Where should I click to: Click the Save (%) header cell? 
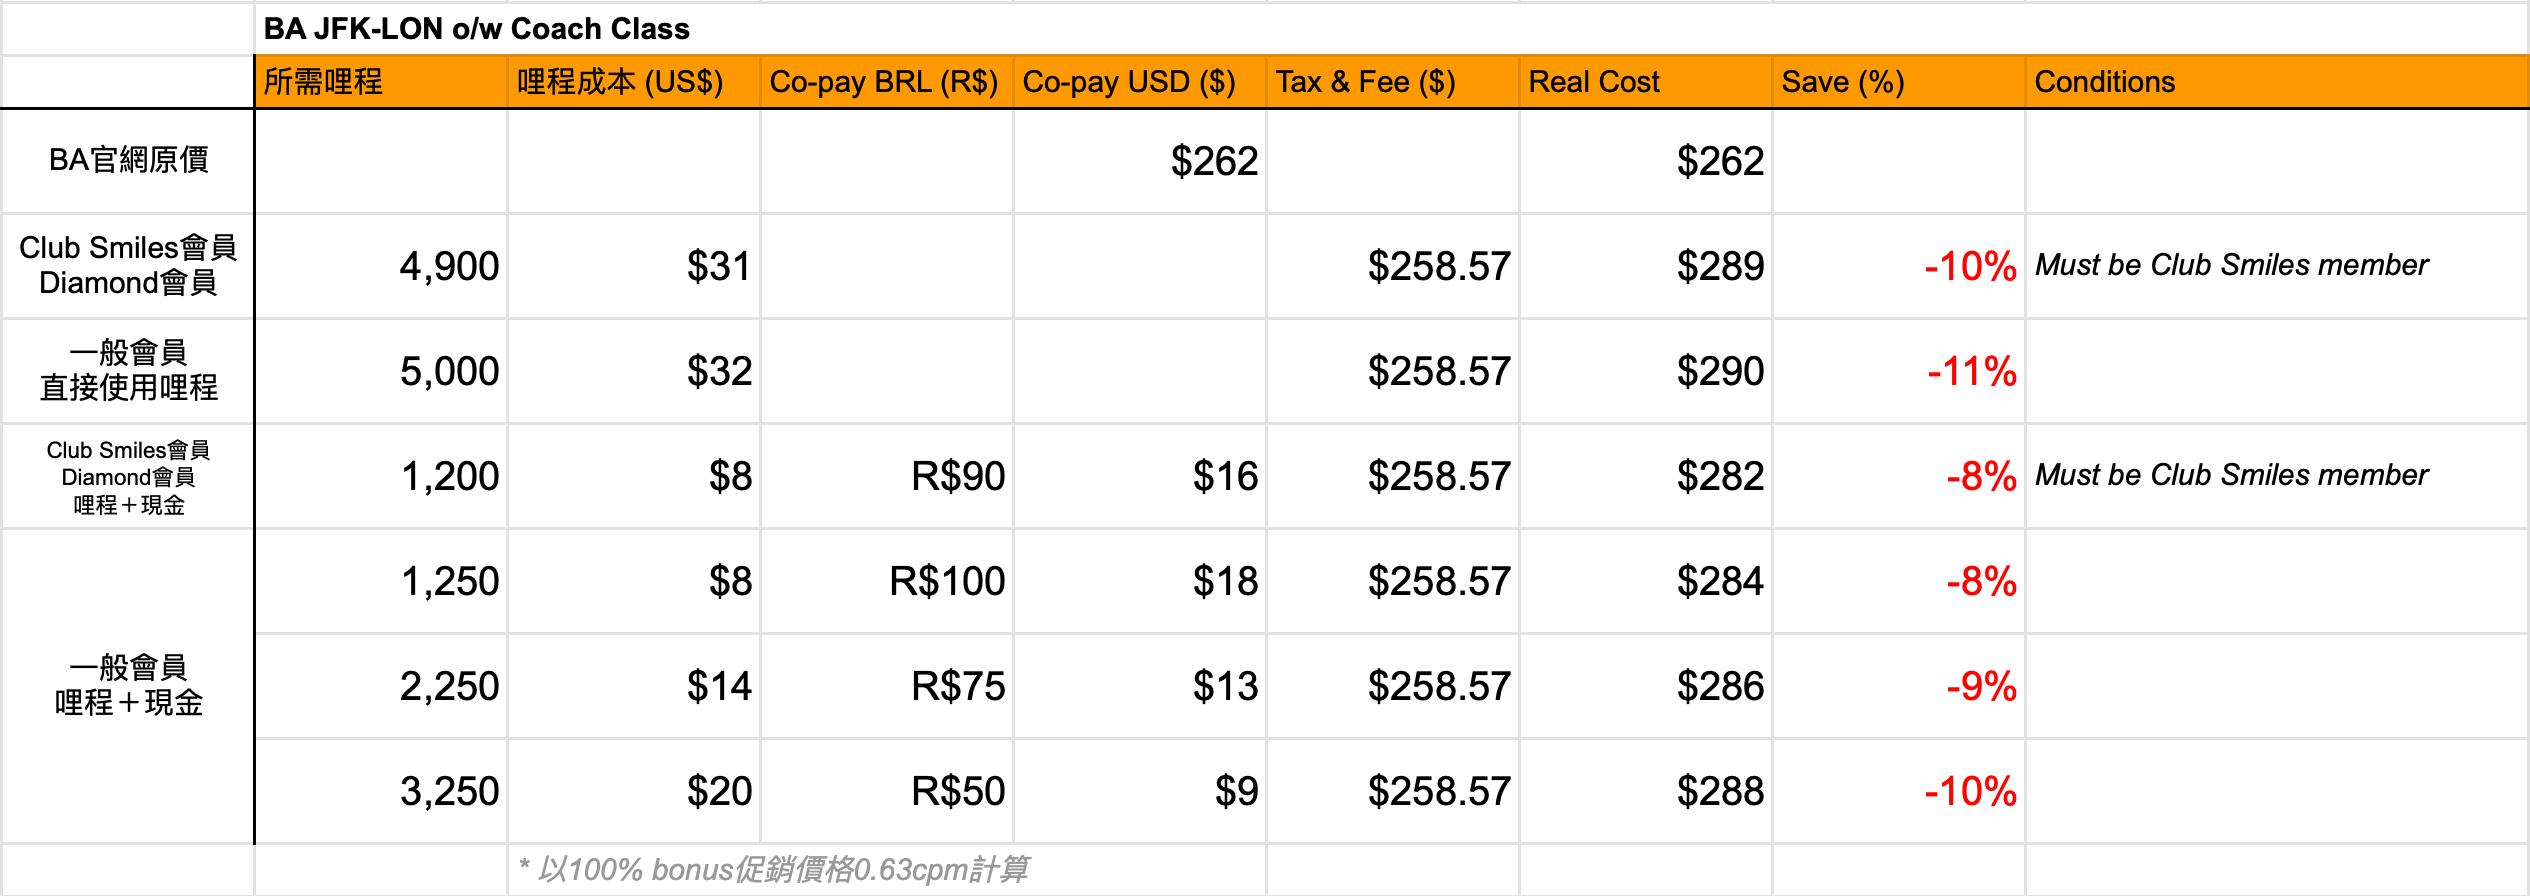point(1897,81)
